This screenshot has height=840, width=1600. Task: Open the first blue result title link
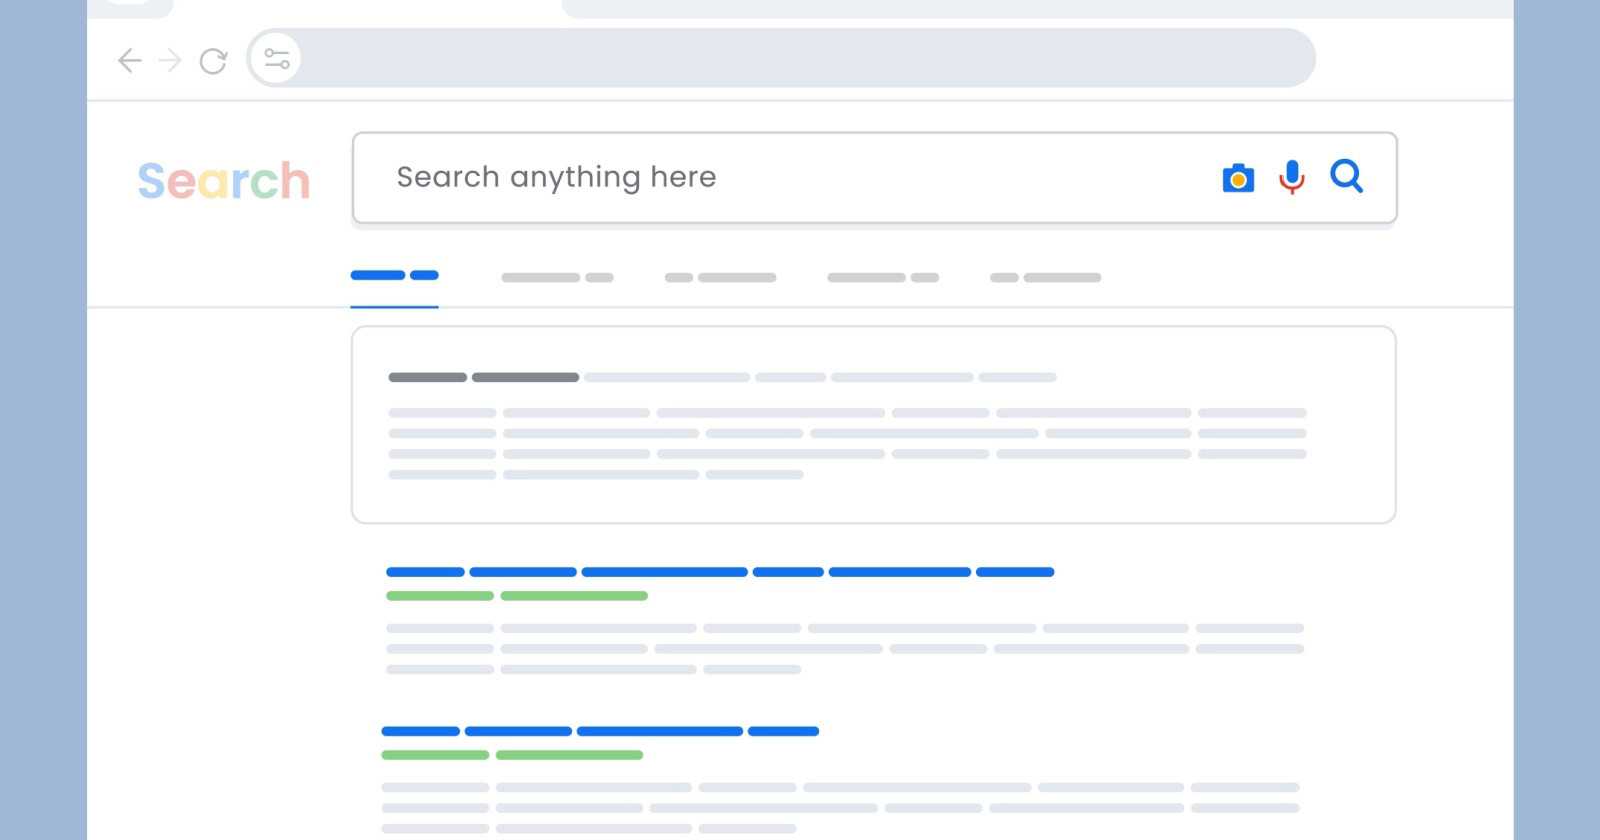pos(720,572)
